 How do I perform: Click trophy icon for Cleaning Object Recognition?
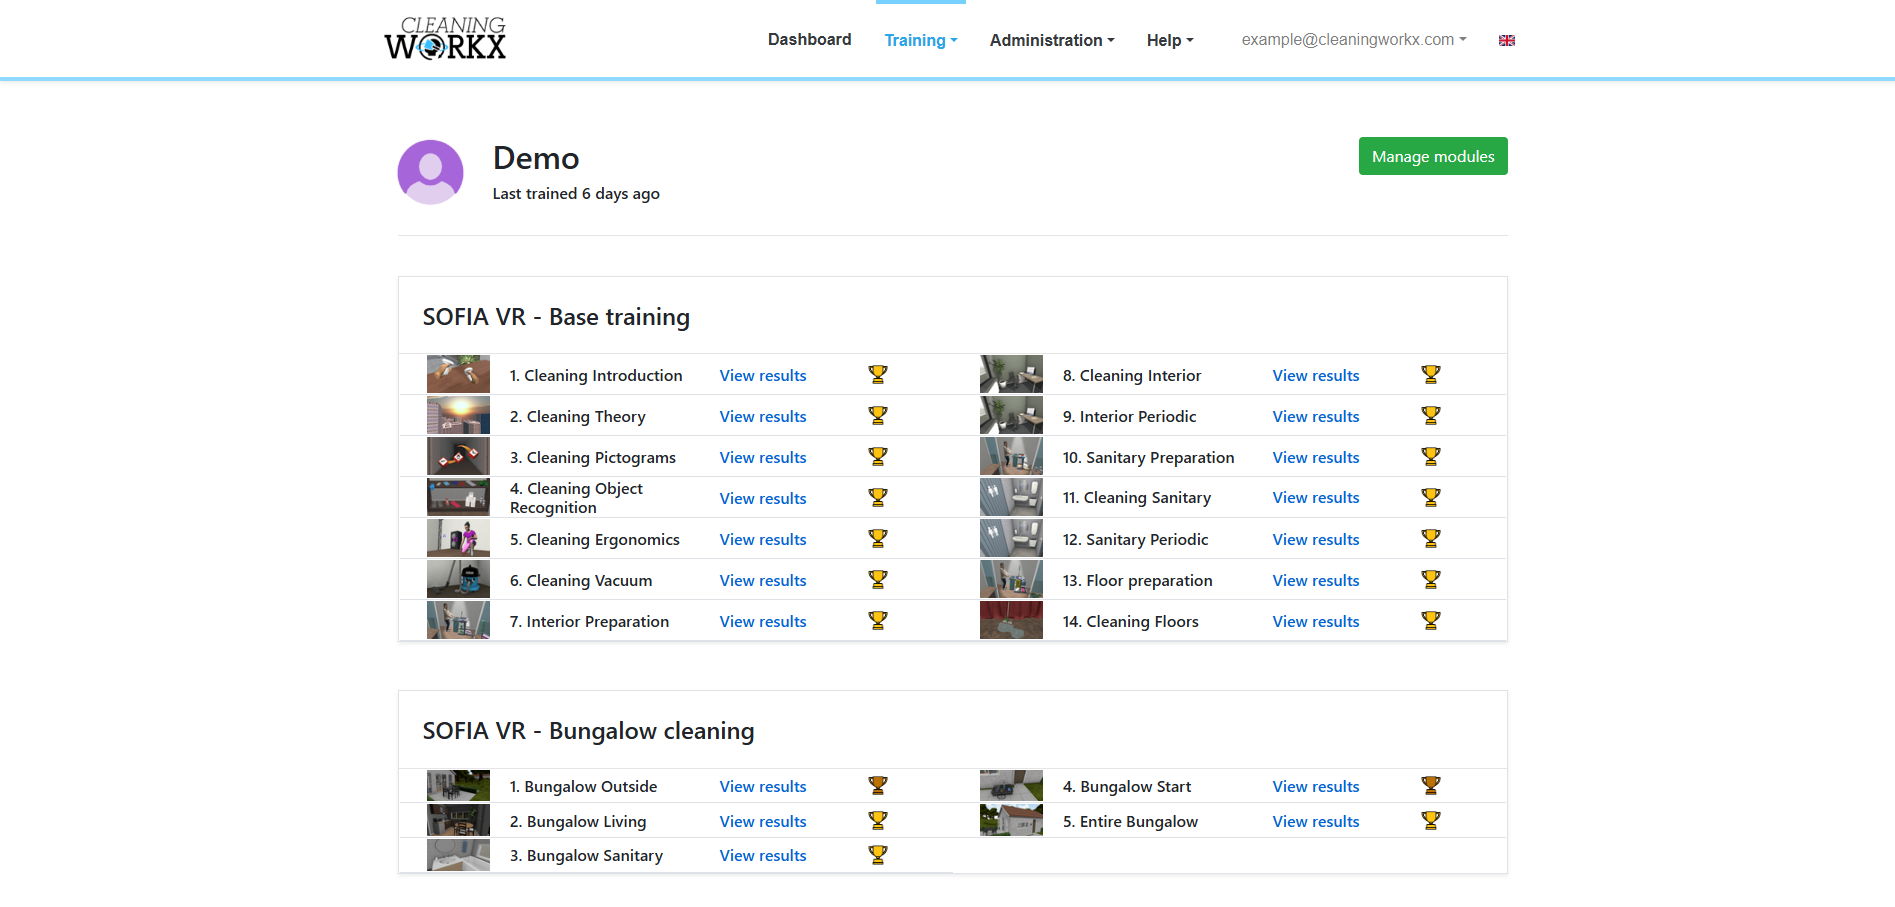tap(878, 497)
